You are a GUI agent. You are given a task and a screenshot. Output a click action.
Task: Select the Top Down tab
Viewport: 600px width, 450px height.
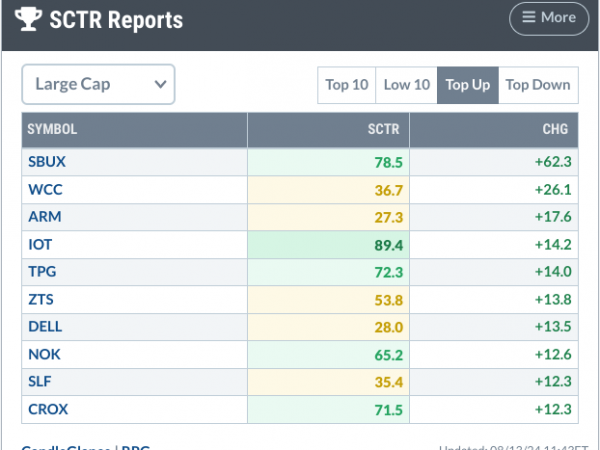tap(538, 85)
